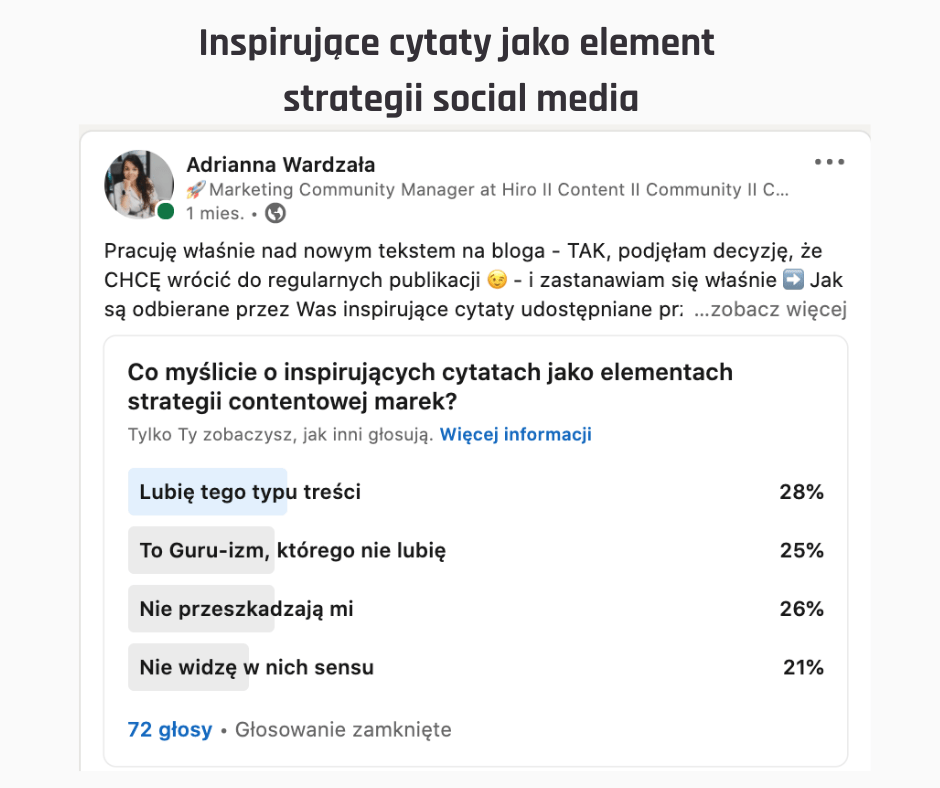Pick the "Nie przeszkadzają mi" poll answer

(x=247, y=608)
